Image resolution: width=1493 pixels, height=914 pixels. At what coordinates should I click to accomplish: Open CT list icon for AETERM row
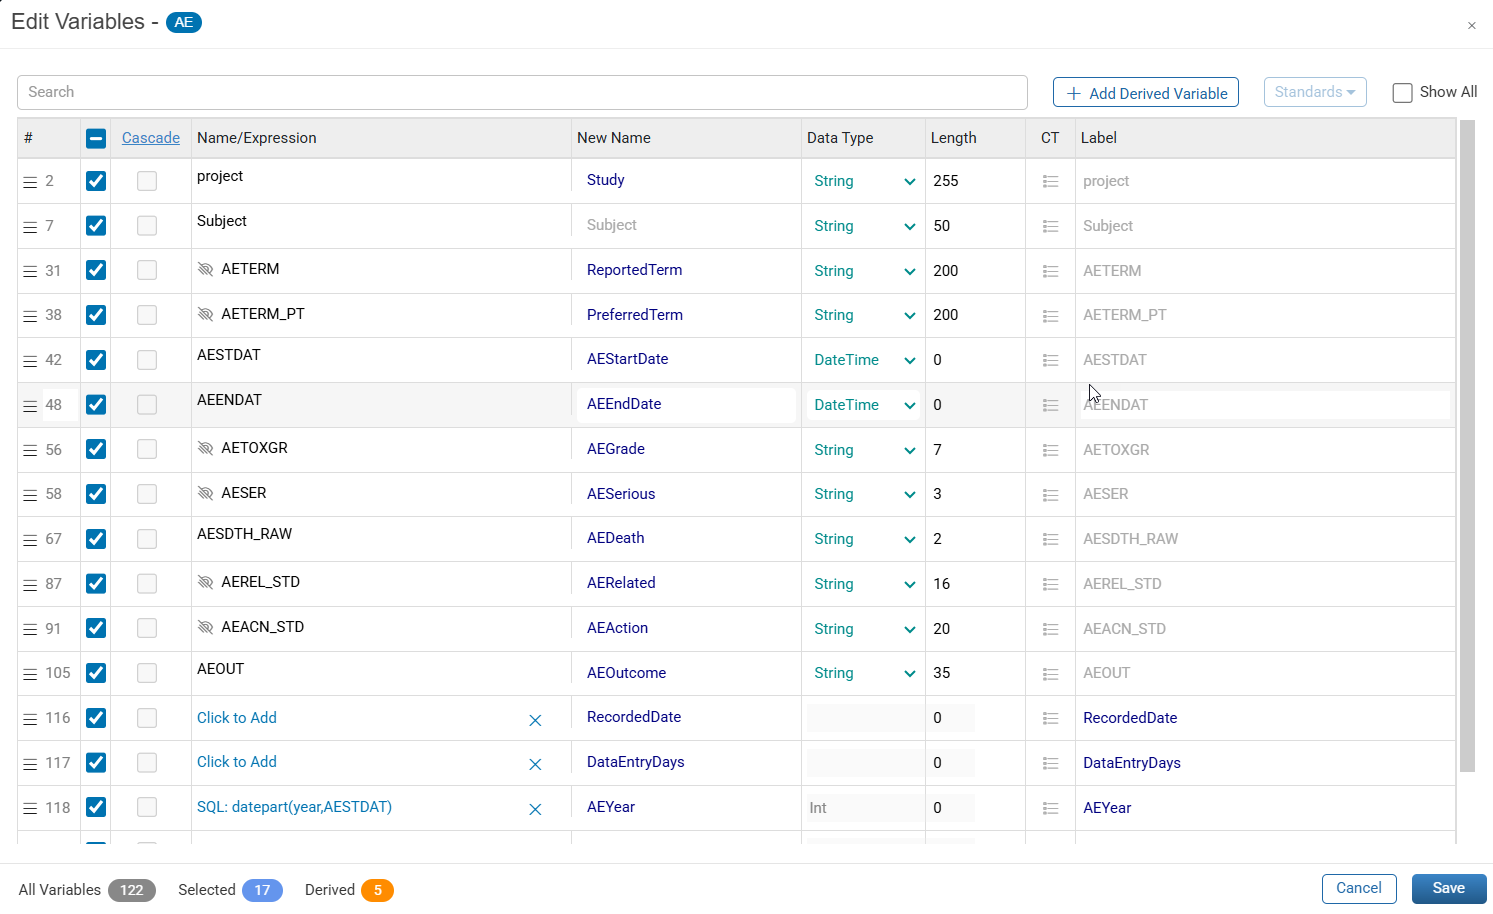pos(1050,271)
